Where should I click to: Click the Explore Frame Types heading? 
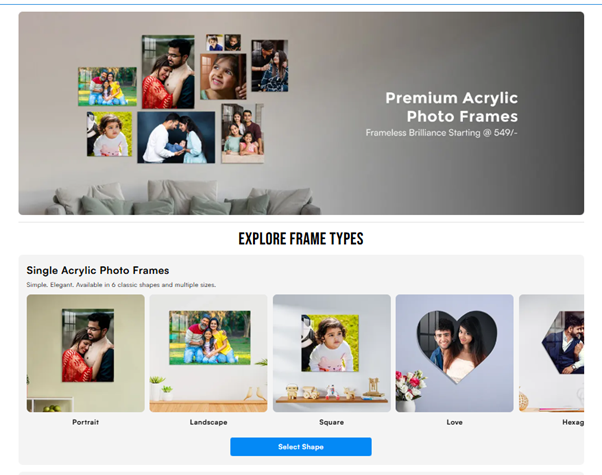[300, 239]
